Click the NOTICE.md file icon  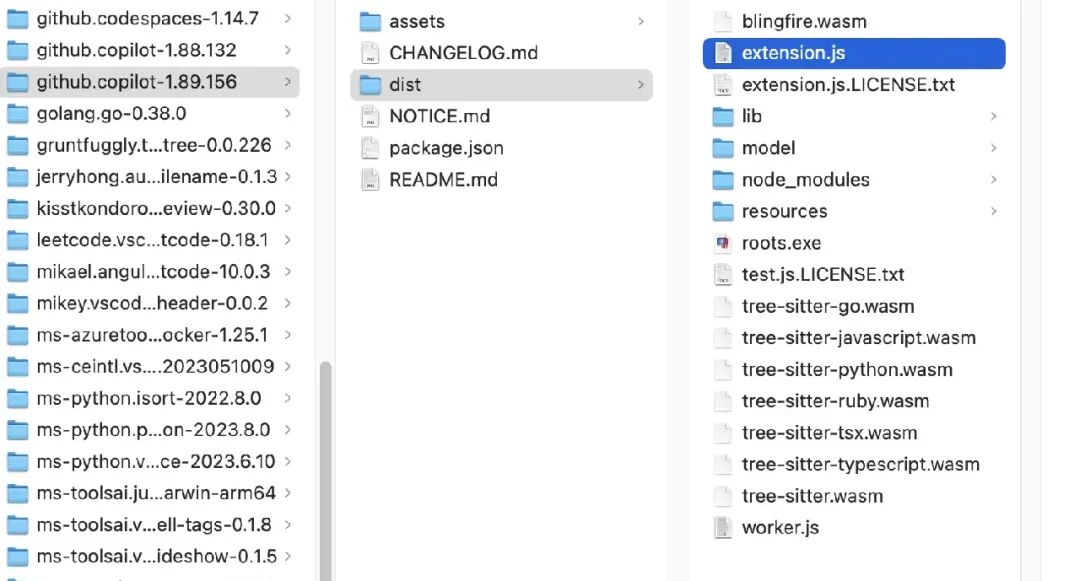371,116
